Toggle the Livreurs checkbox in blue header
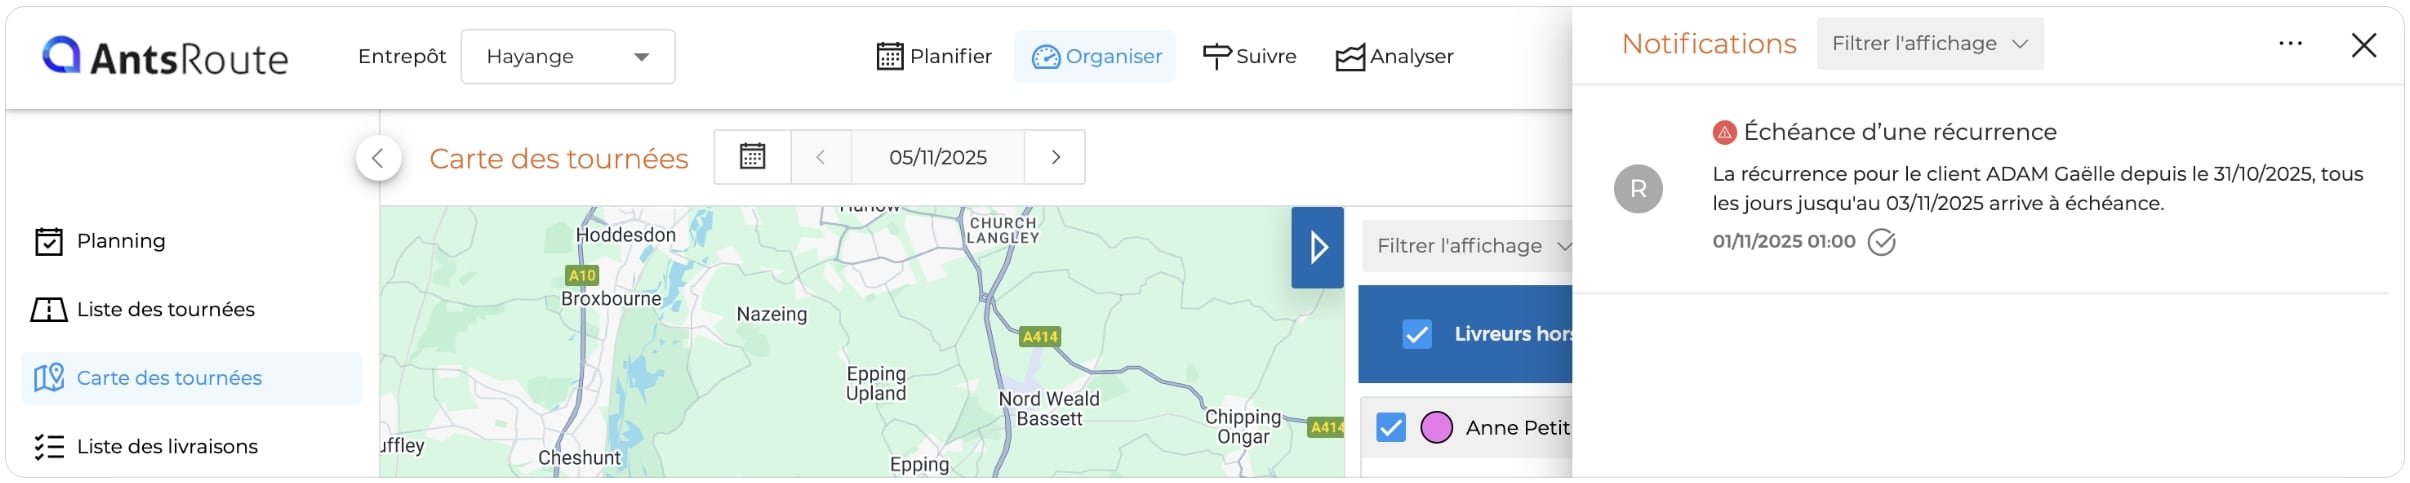The width and height of the screenshot is (2410, 483). (x=1417, y=334)
